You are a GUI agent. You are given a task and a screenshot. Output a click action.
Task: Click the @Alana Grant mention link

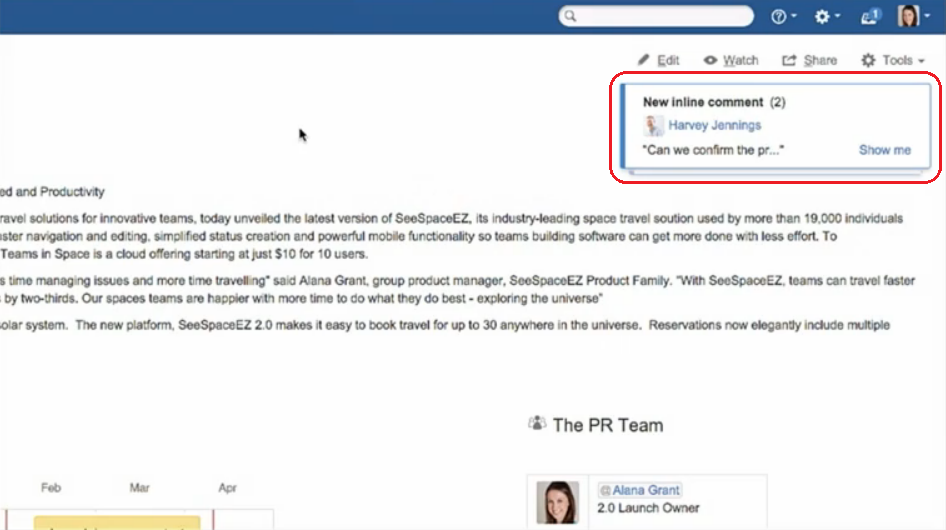pyautogui.click(x=639, y=490)
